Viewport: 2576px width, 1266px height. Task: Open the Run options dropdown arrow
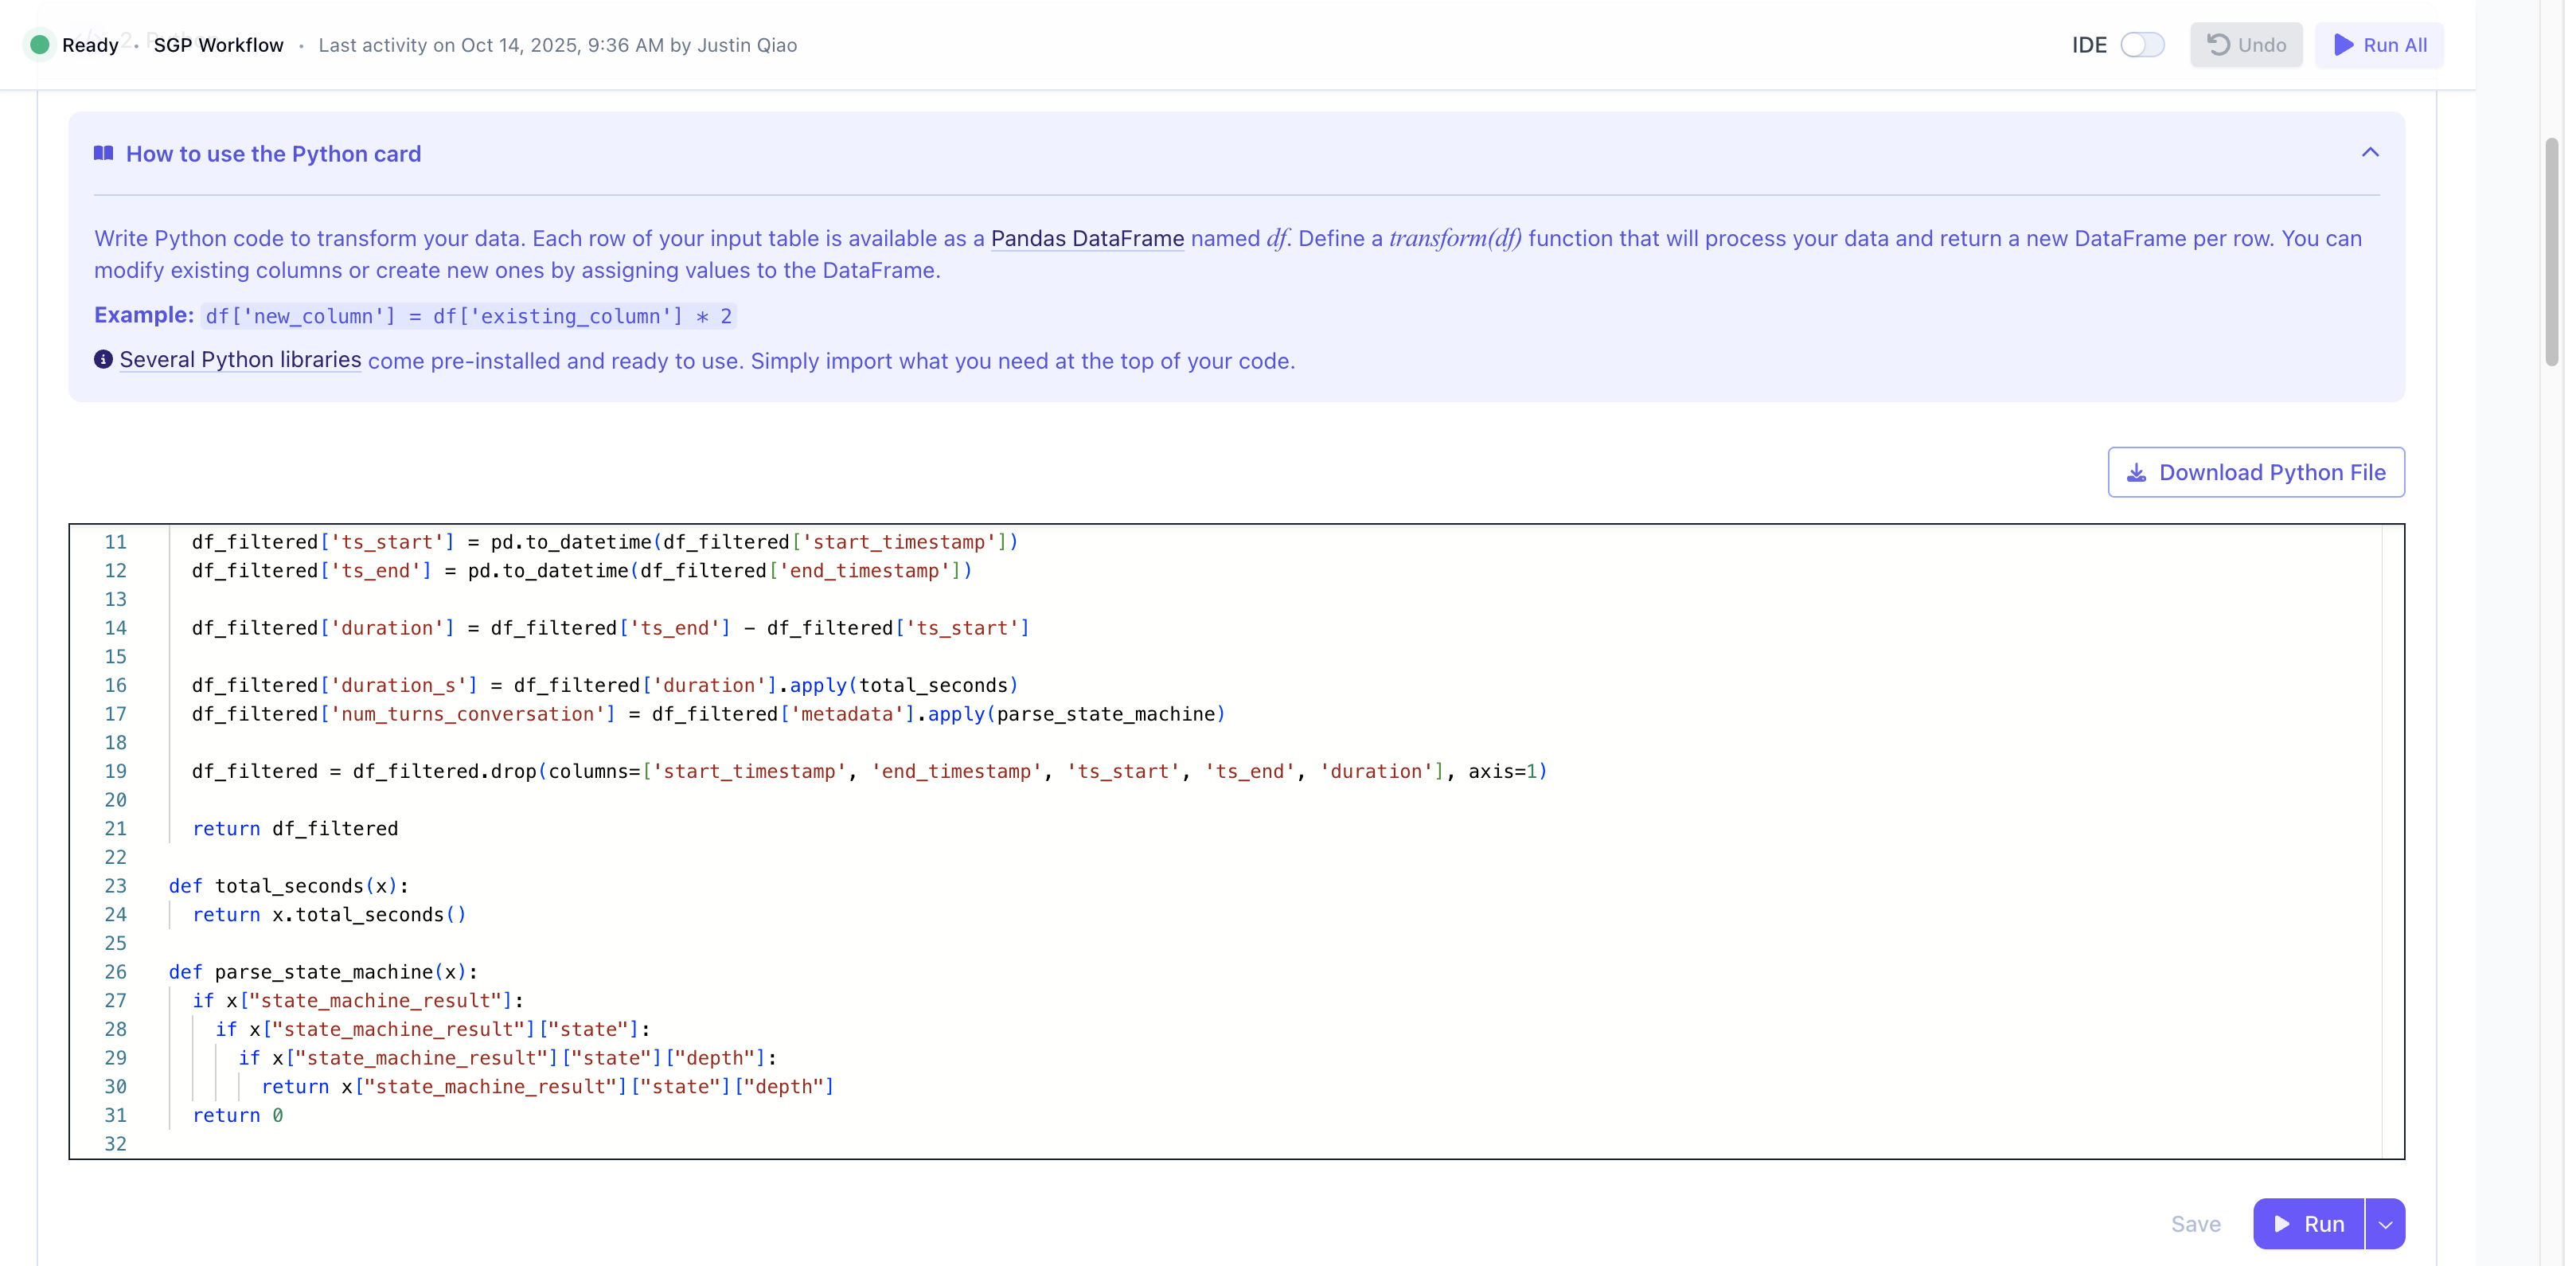2385,1224
